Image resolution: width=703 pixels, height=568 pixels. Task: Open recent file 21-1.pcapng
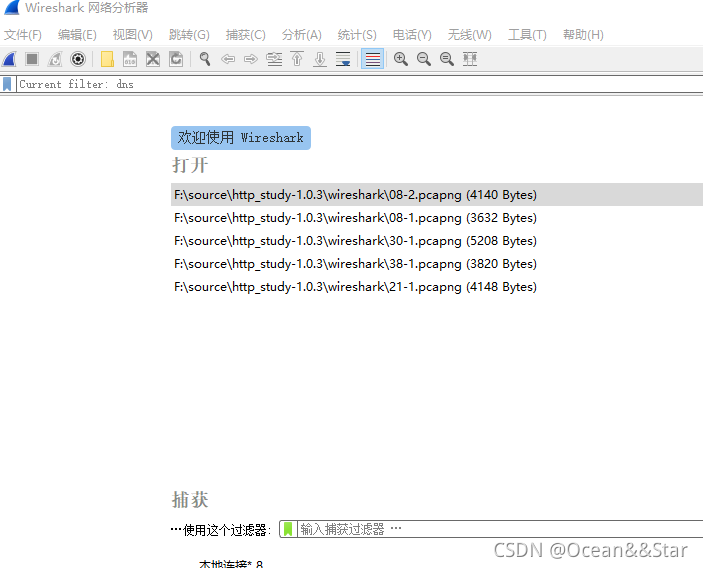pos(437,287)
